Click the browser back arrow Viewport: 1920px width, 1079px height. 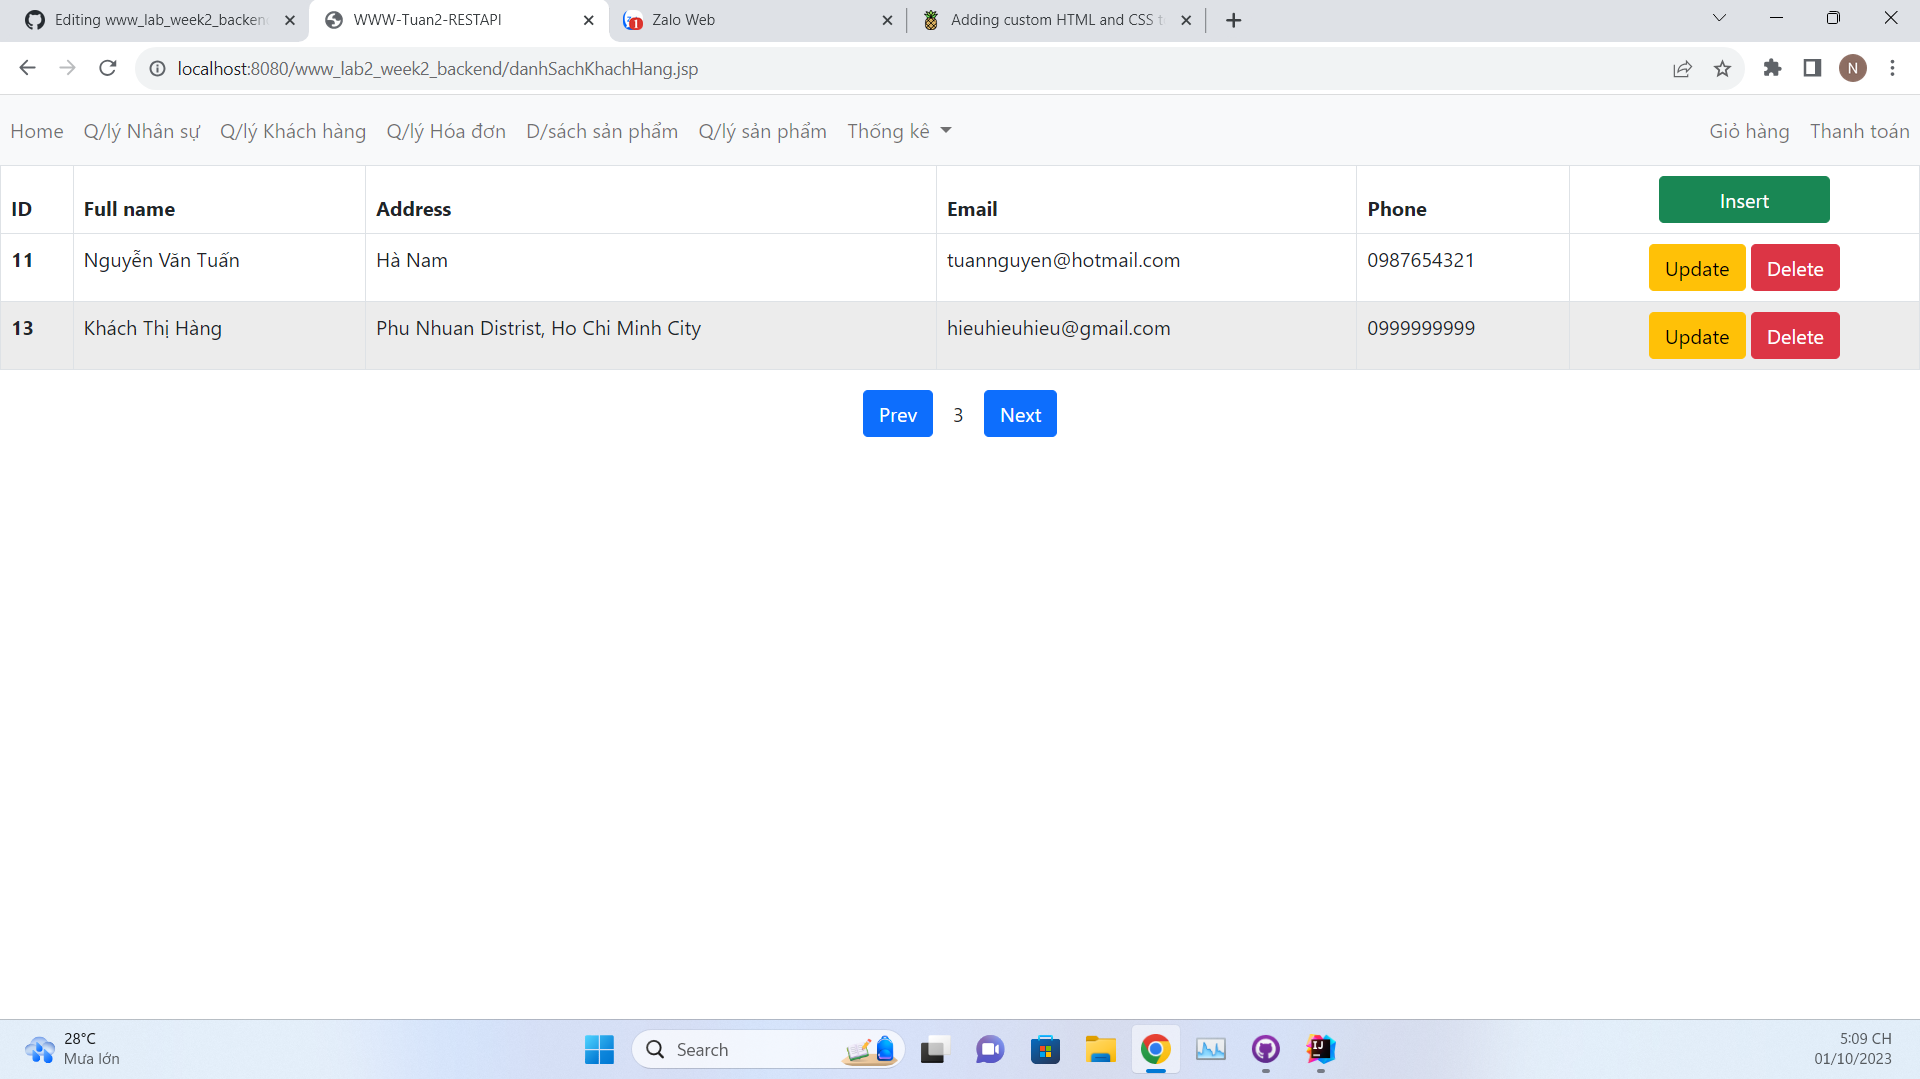[x=27, y=68]
